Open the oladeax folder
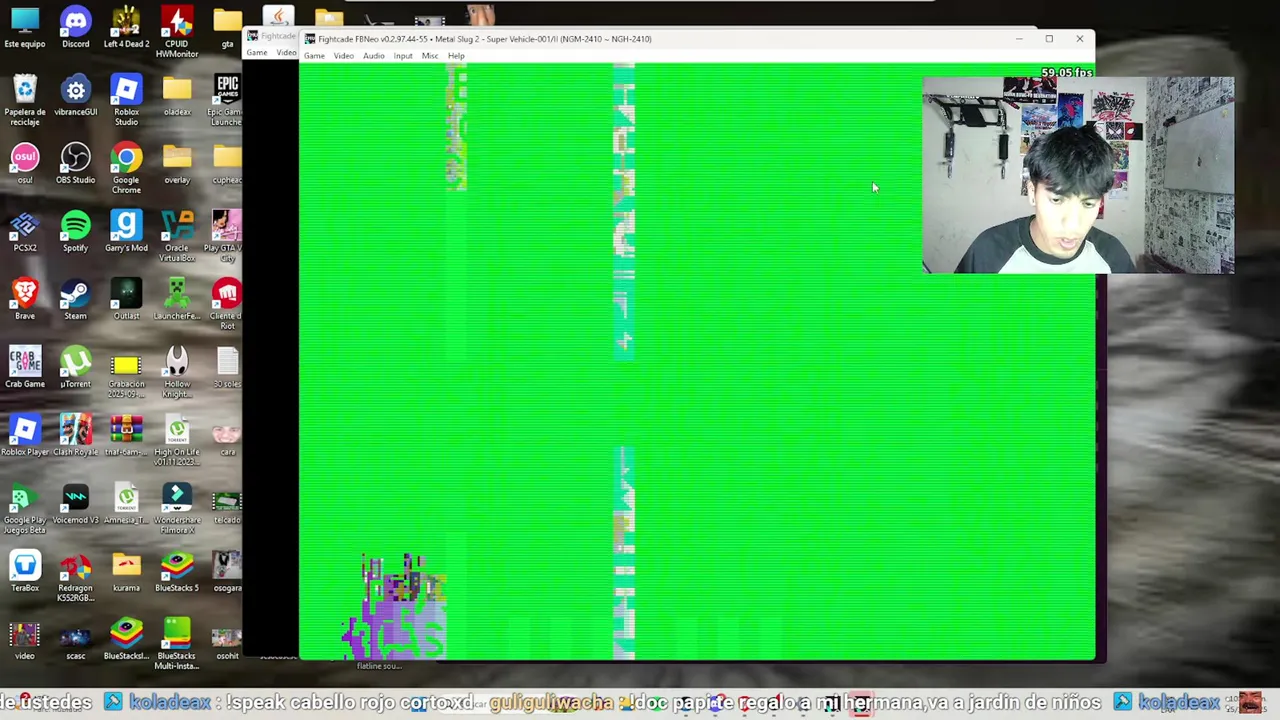1280x720 pixels. tap(177, 96)
